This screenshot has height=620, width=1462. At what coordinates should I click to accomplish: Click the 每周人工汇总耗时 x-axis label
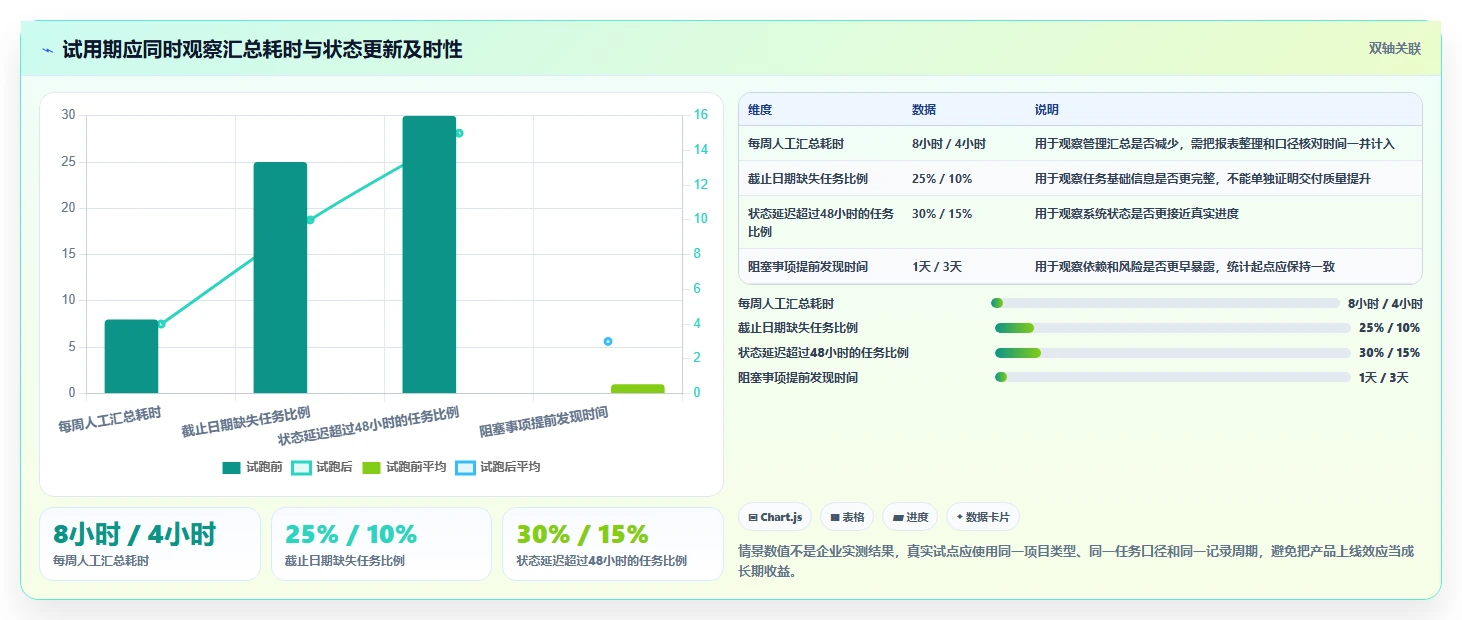click(x=109, y=419)
